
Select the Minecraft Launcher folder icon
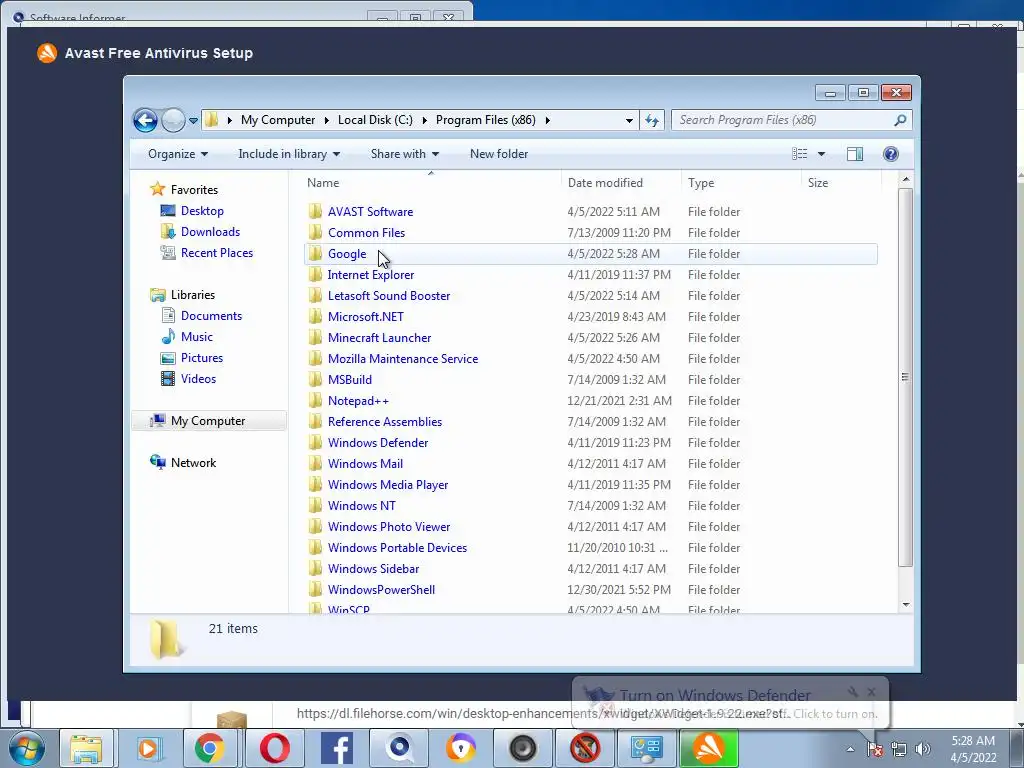pos(315,338)
